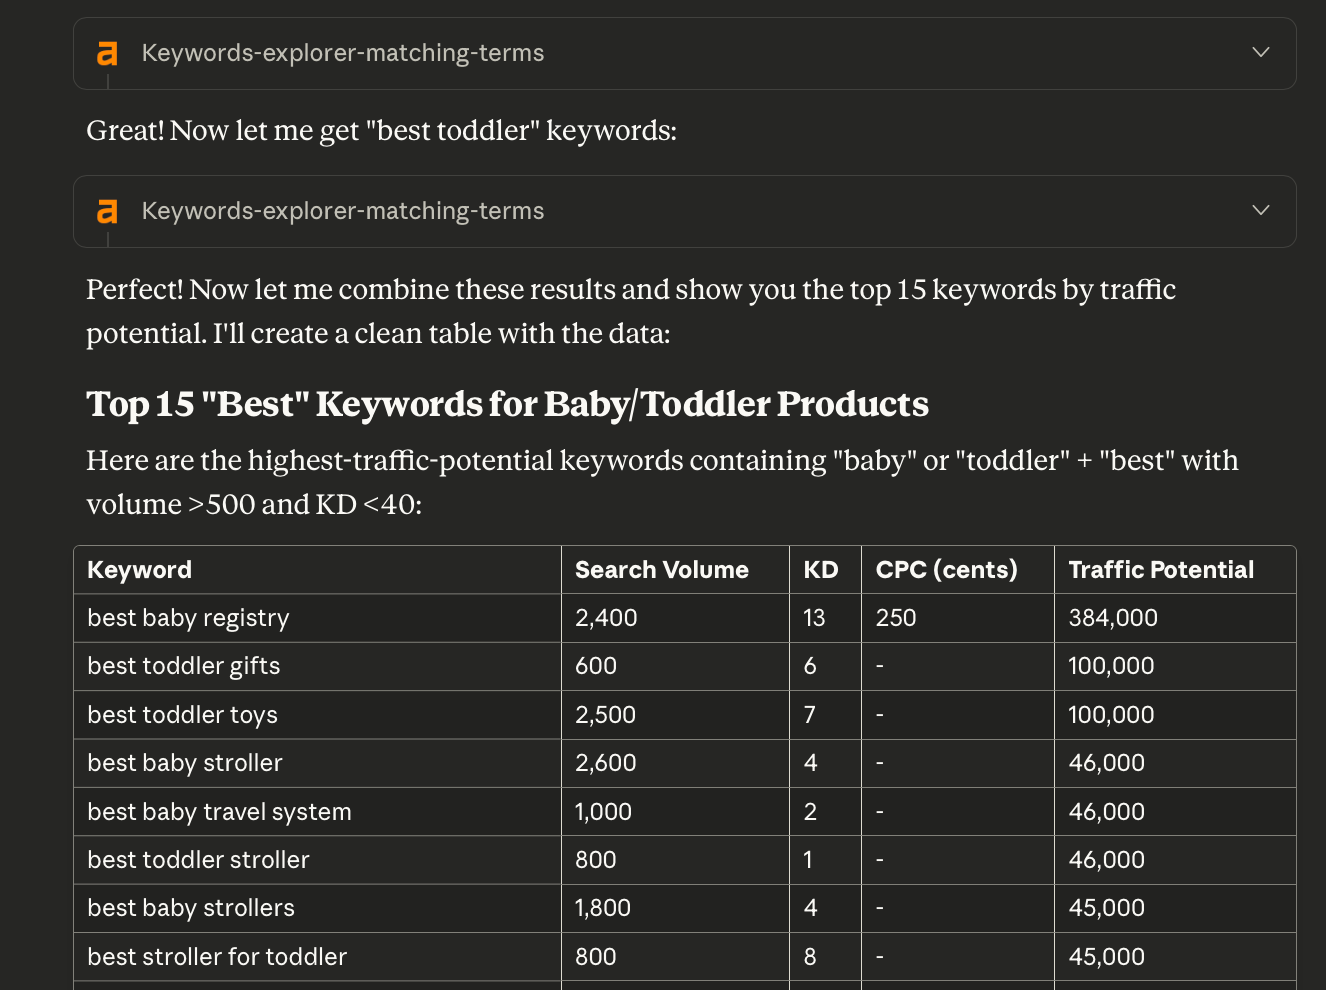Click the Ahrefs icon in the first tool block
The height and width of the screenshot is (990, 1326).
click(x=107, y=53)
